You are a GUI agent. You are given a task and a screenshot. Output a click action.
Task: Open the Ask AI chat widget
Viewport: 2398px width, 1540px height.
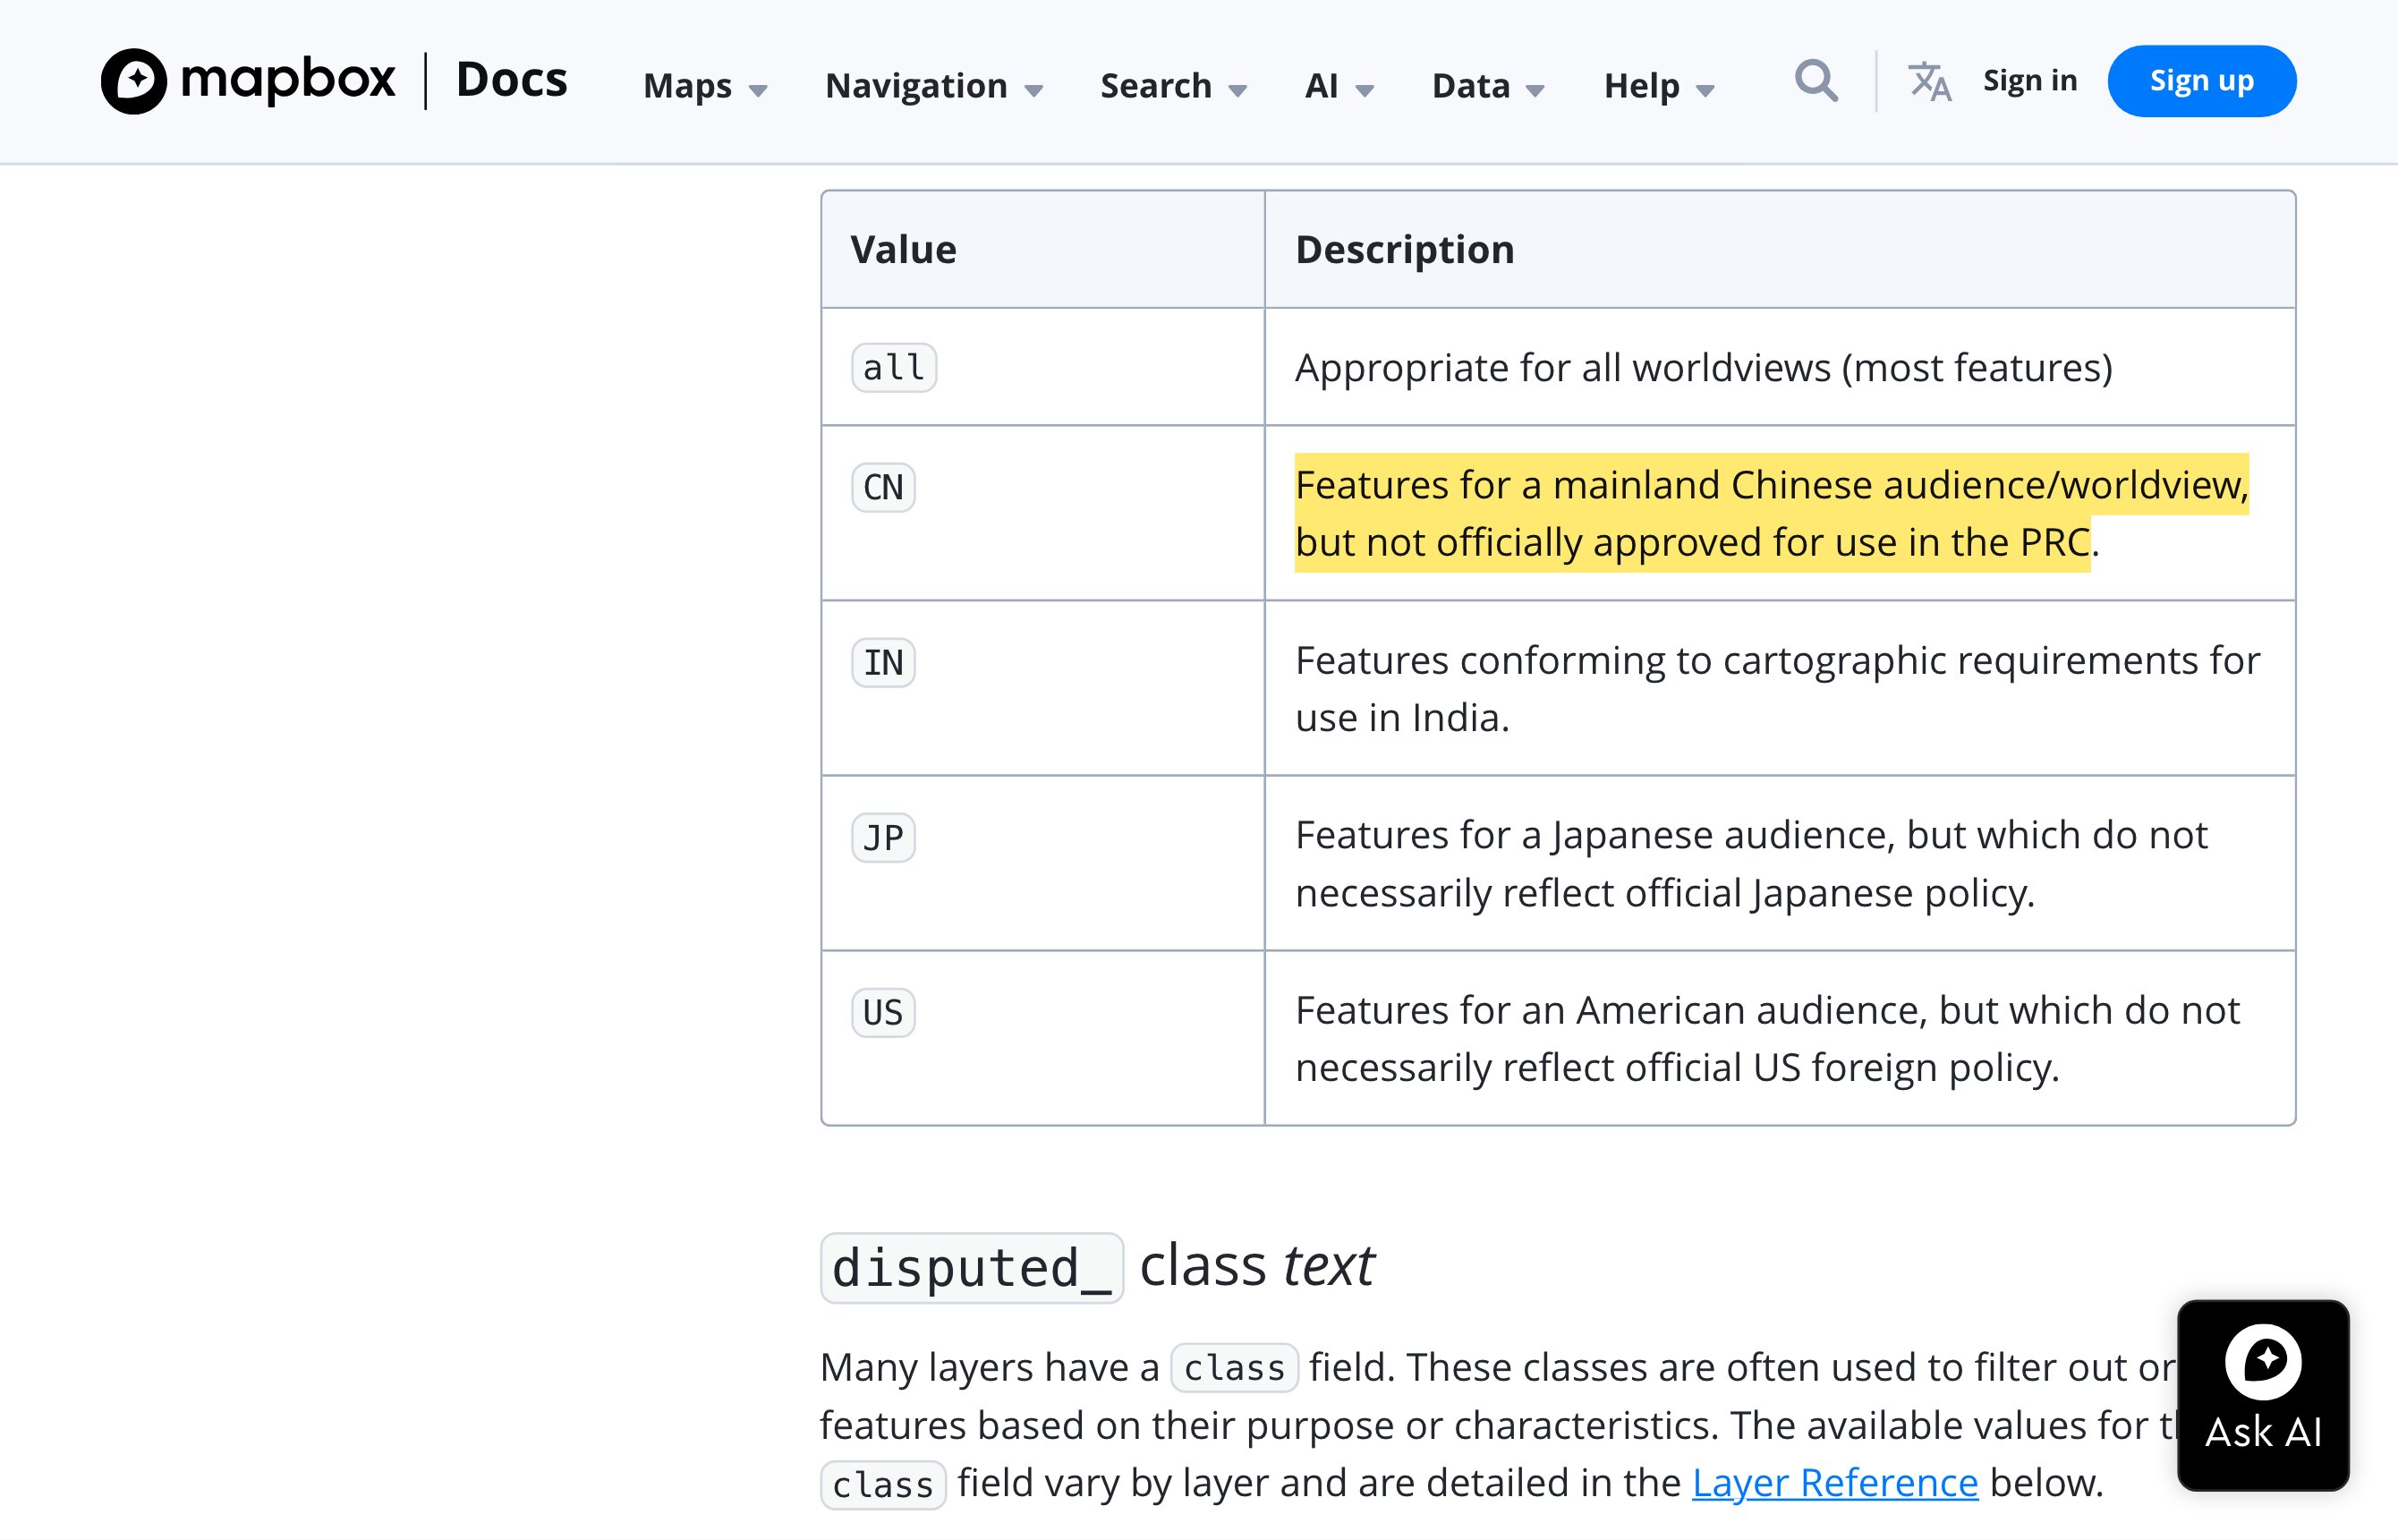click(x=2263, y=1395)
